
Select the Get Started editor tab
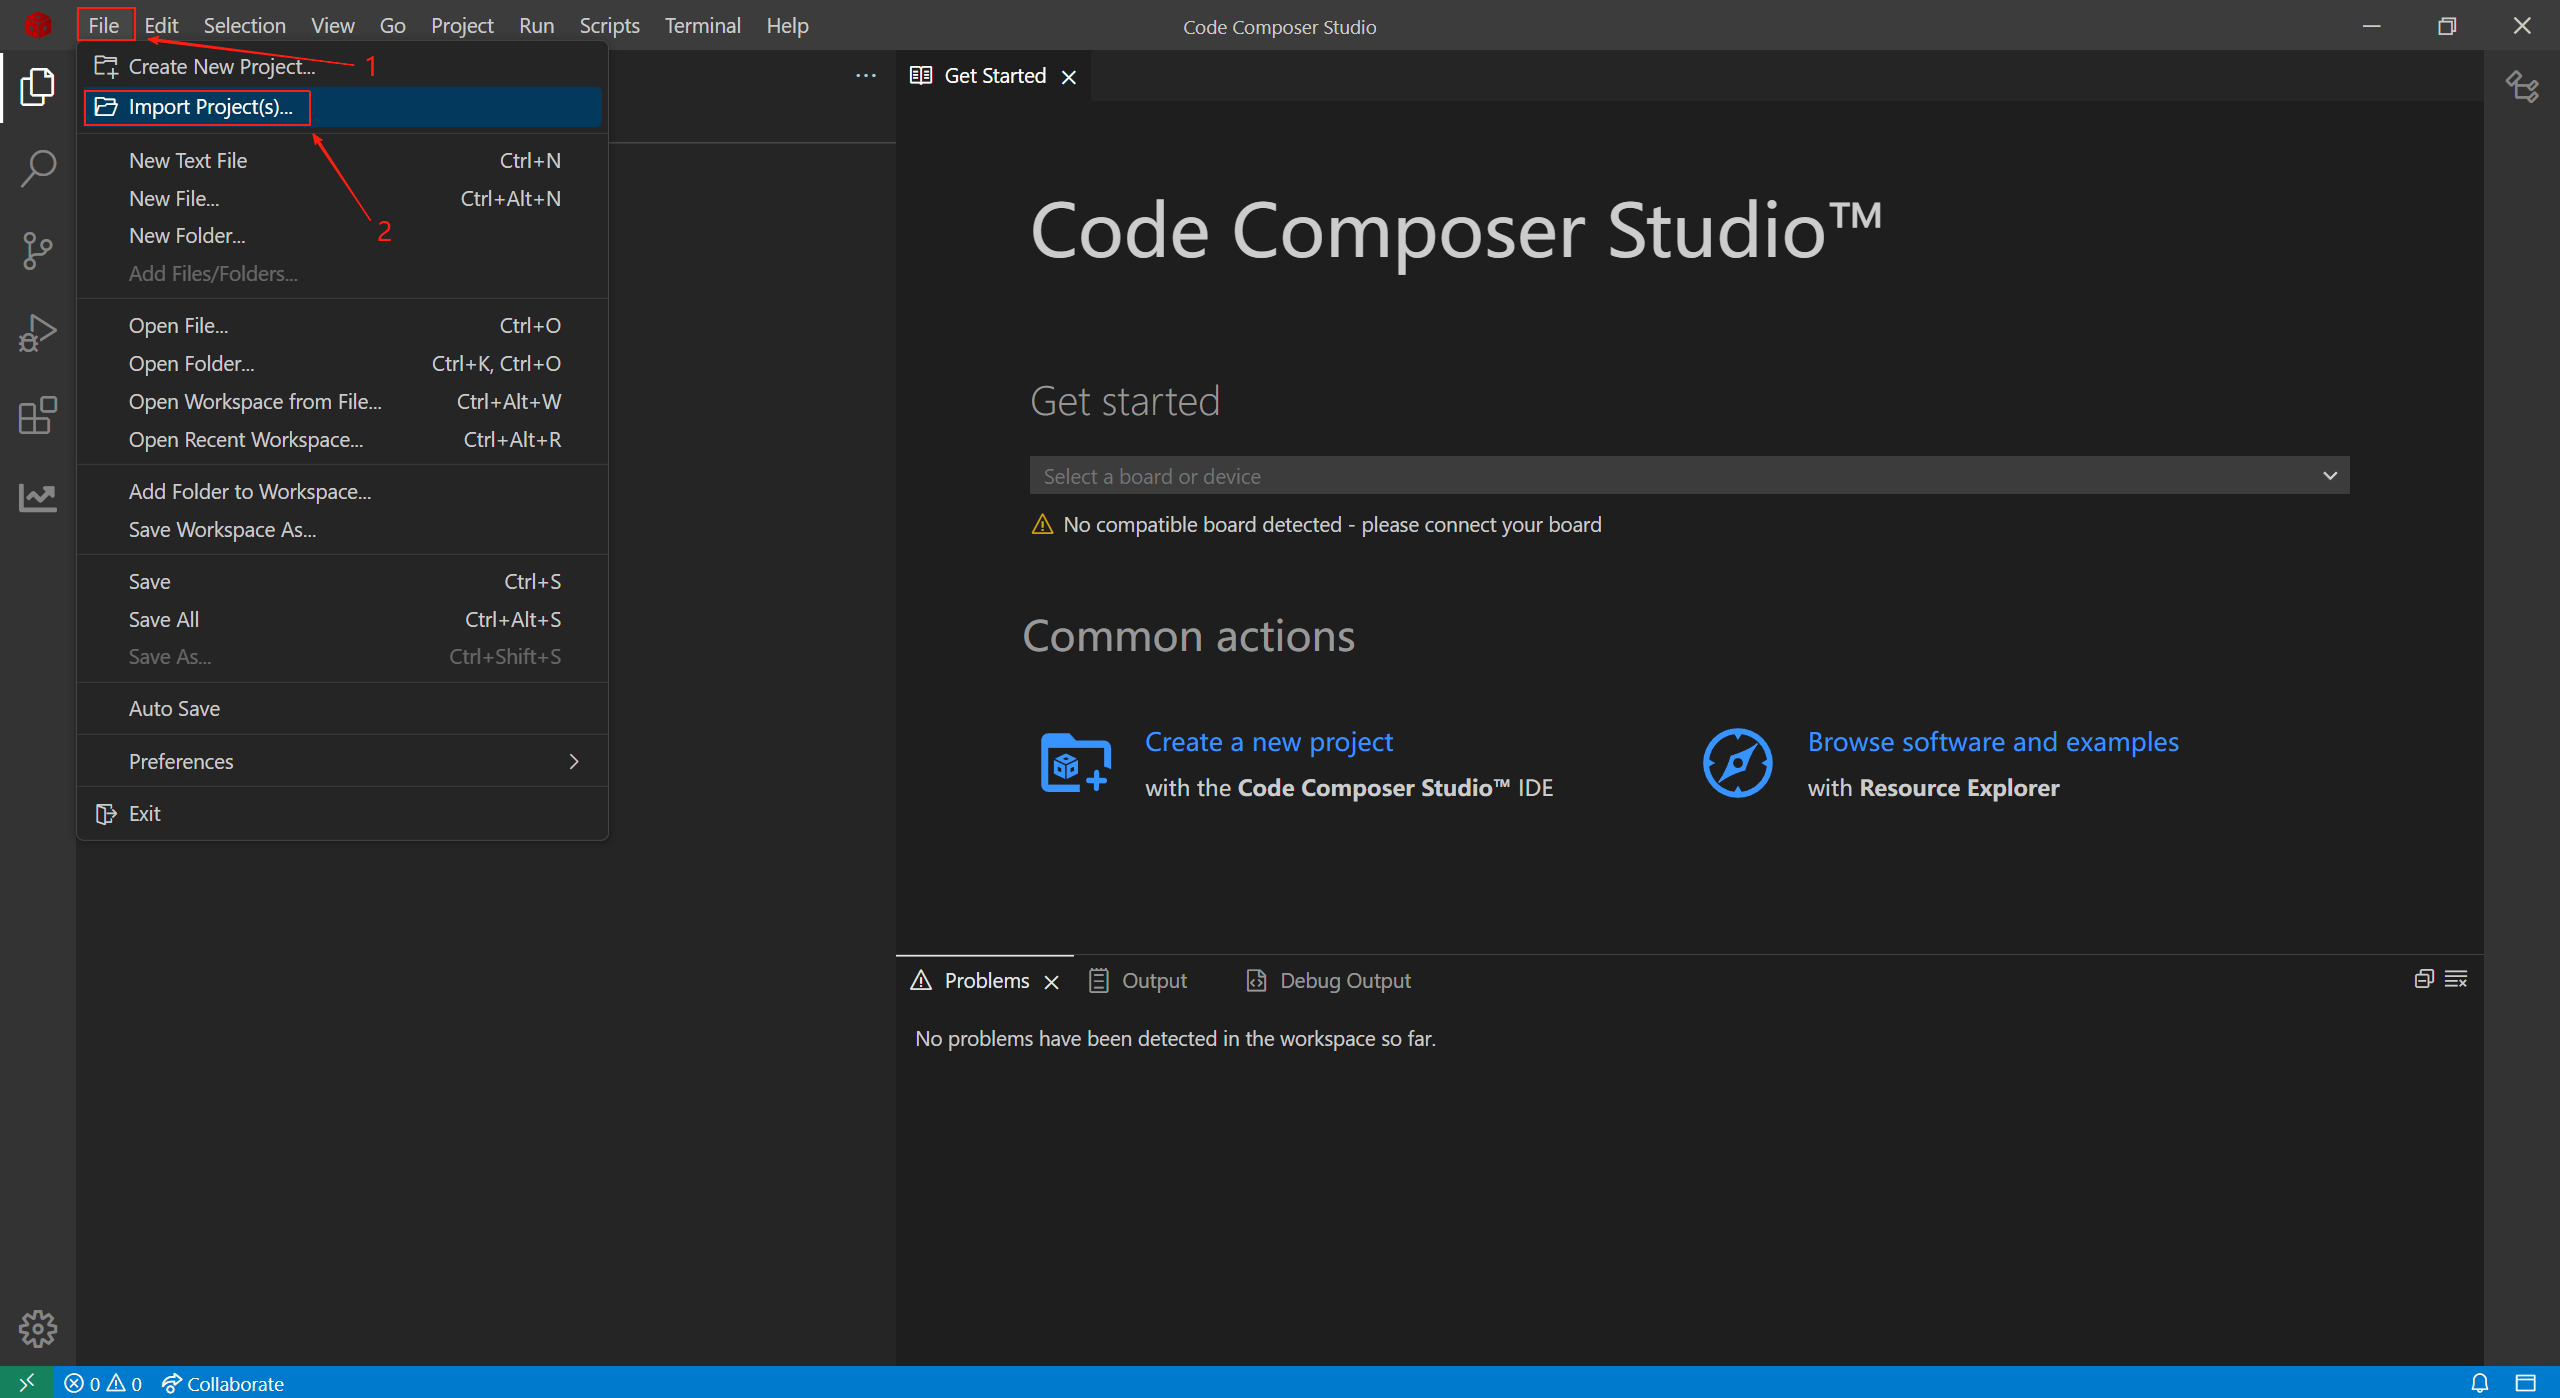(x=993, y=76)
